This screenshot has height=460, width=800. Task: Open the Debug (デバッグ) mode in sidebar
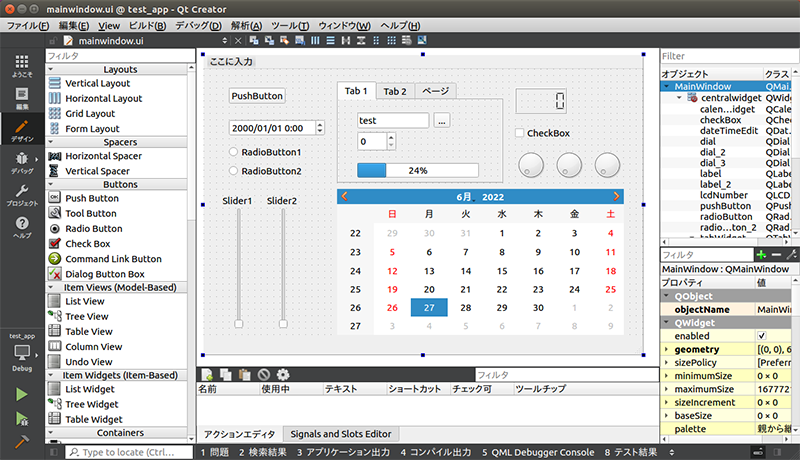point(22,163)
